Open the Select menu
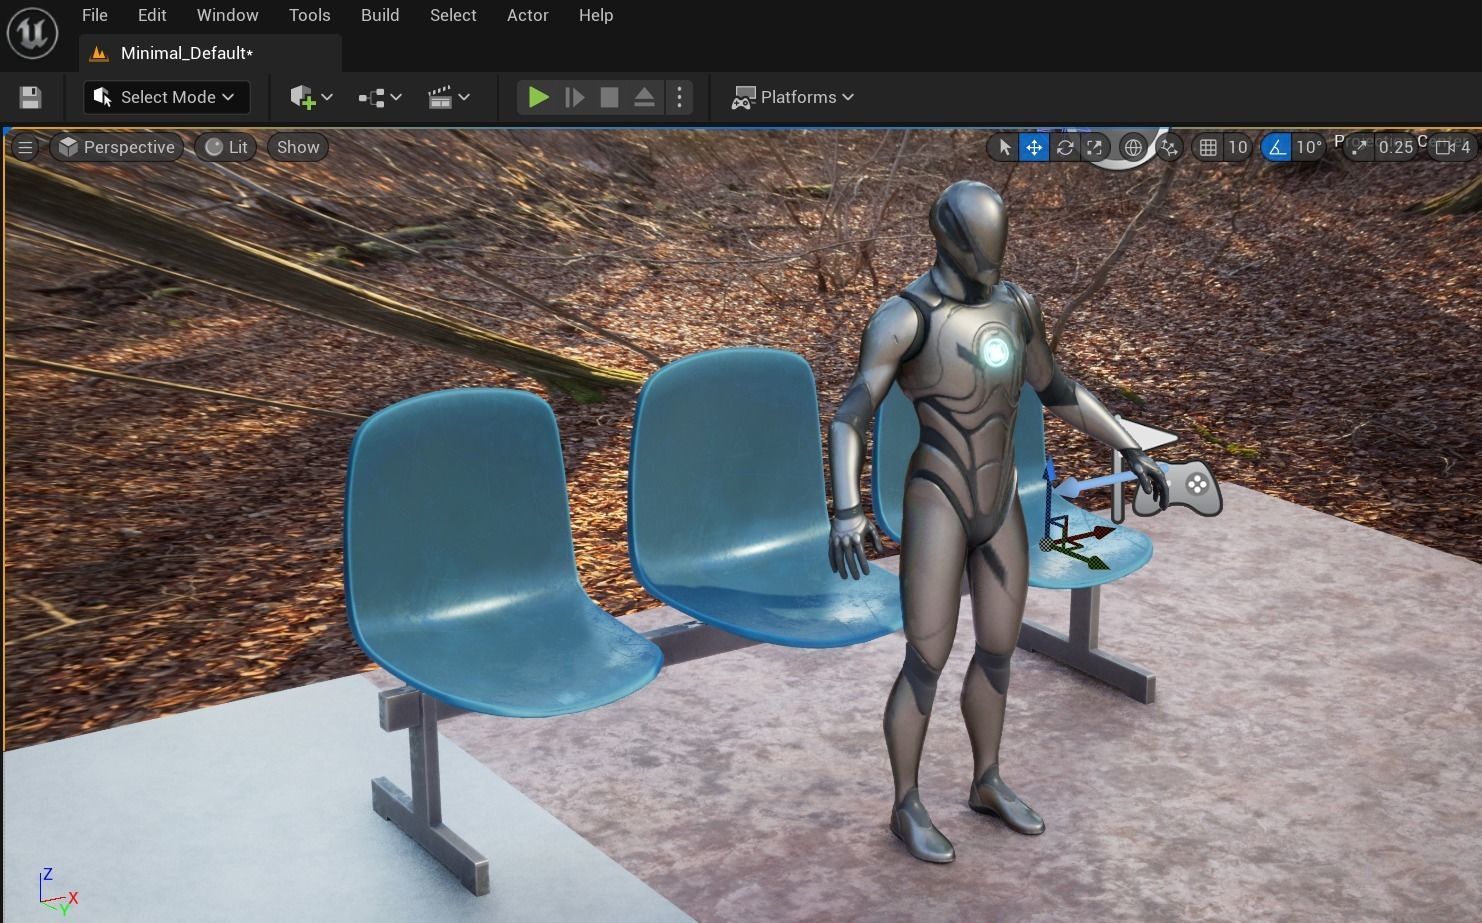This screenshot has height=923, width=1482. 453,15
